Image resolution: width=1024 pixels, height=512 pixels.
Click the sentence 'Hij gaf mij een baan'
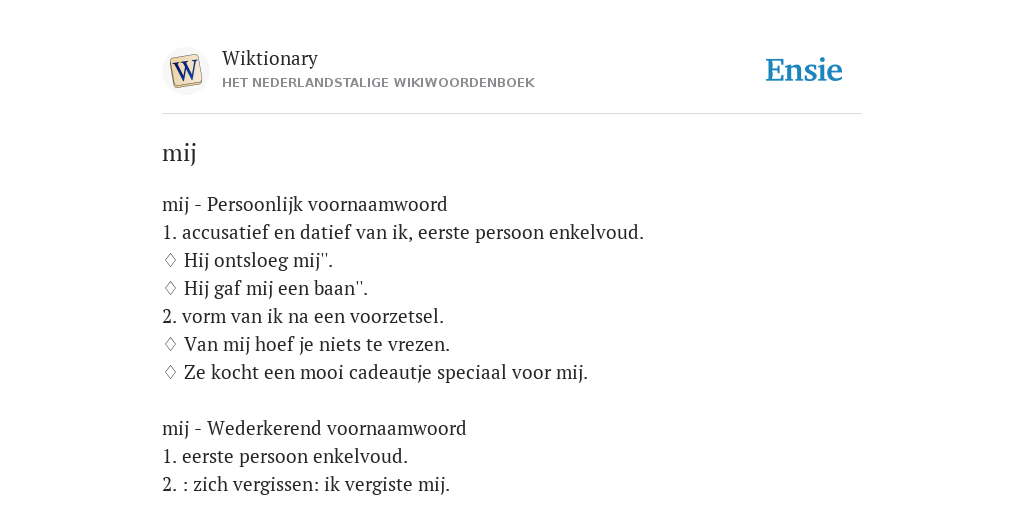pyautogui.click(x=276, y=289)
